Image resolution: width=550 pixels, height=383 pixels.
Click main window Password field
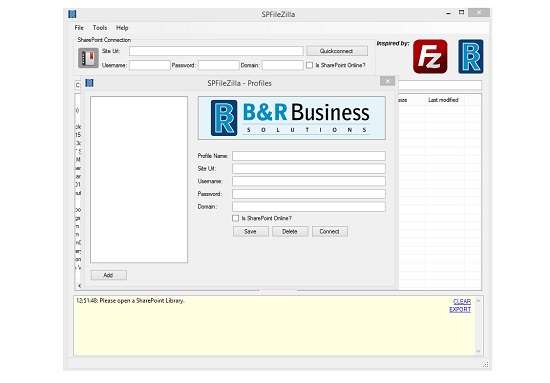point(219,65)
